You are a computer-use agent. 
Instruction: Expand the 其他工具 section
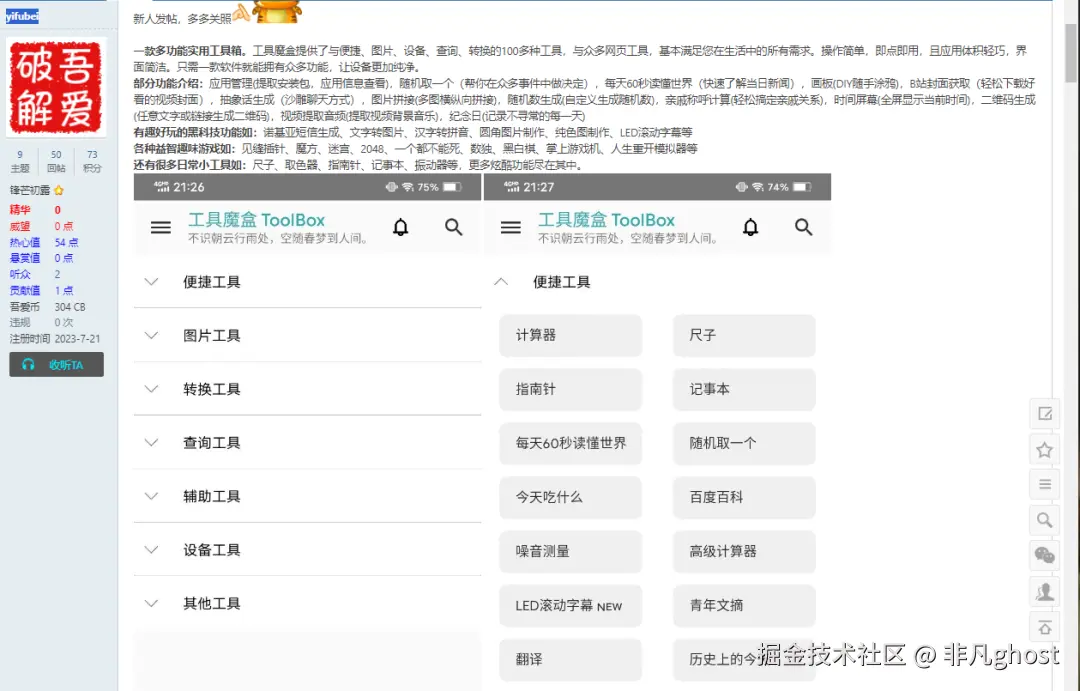[x=307, y=604]
